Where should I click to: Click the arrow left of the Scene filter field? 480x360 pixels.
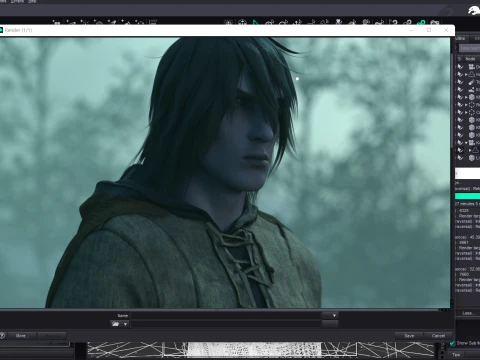457,49
